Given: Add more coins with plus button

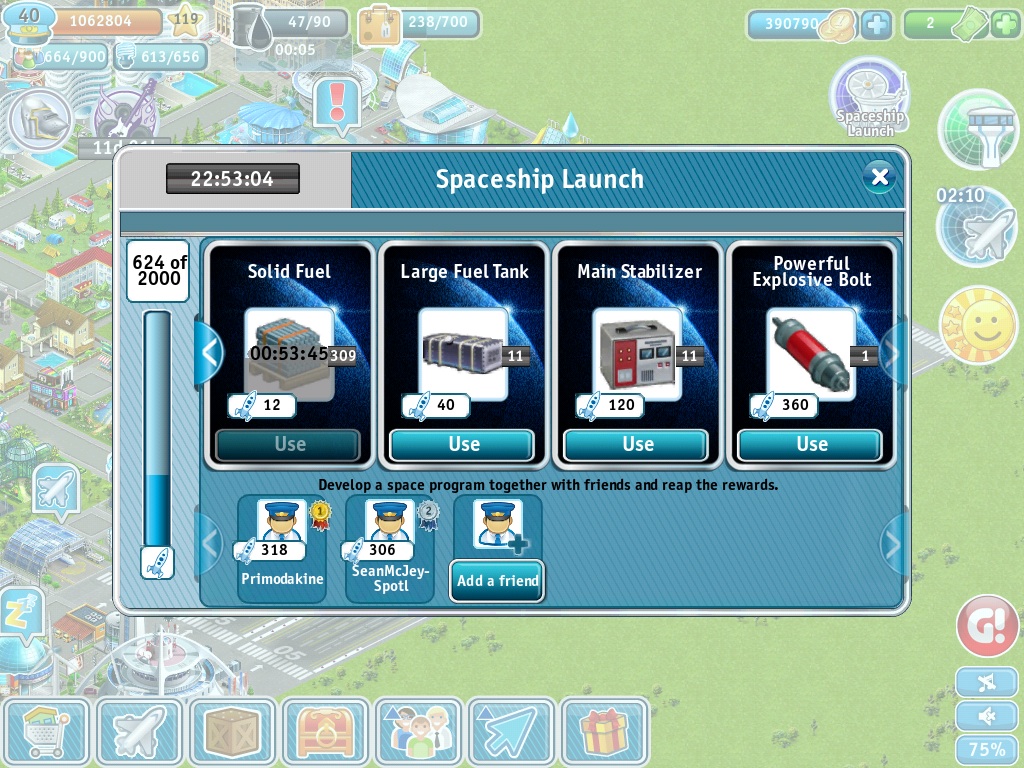Looking at the screenshot, I should 876,24.
